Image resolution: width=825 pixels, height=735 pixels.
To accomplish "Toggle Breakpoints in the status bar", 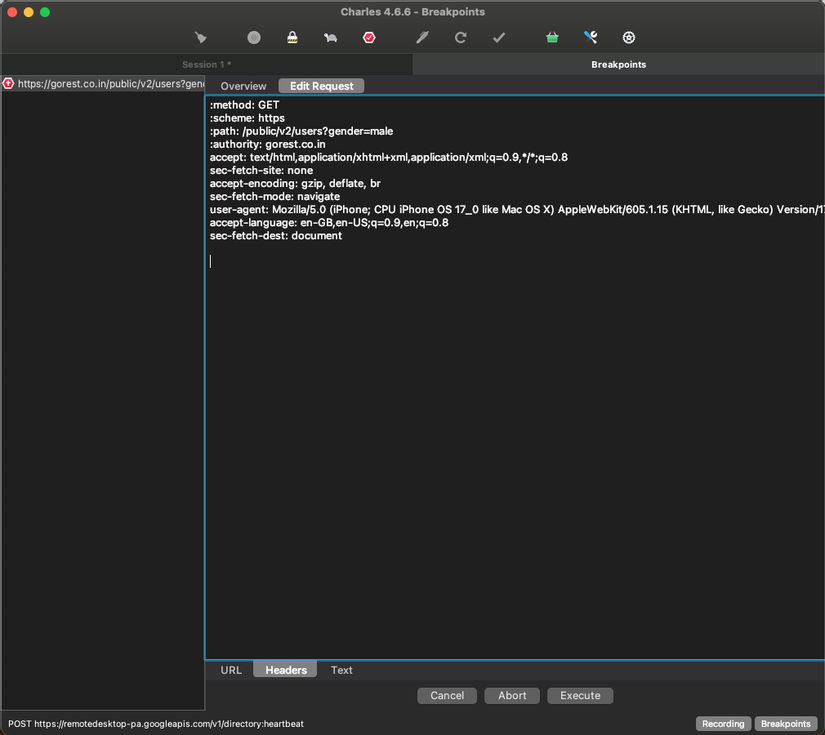I will point(786,723).
